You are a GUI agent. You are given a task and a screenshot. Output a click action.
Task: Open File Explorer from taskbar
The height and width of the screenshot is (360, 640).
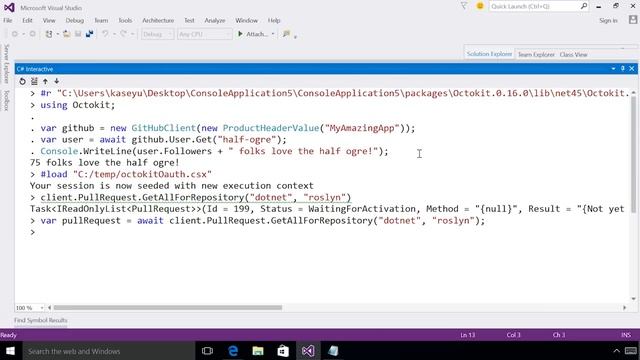pyautogui.click(x=258, y=351)
